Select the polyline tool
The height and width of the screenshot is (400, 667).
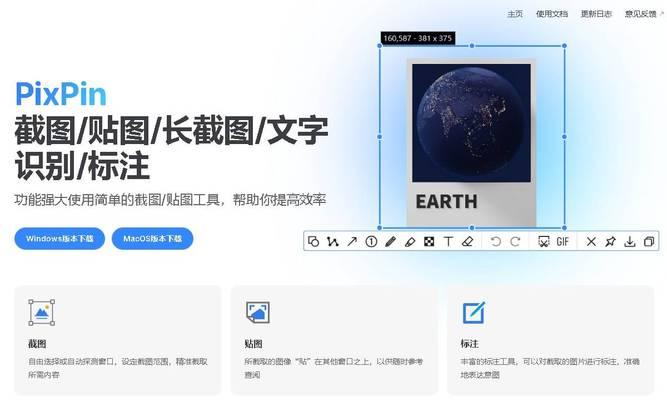click(x=333, y=242)
